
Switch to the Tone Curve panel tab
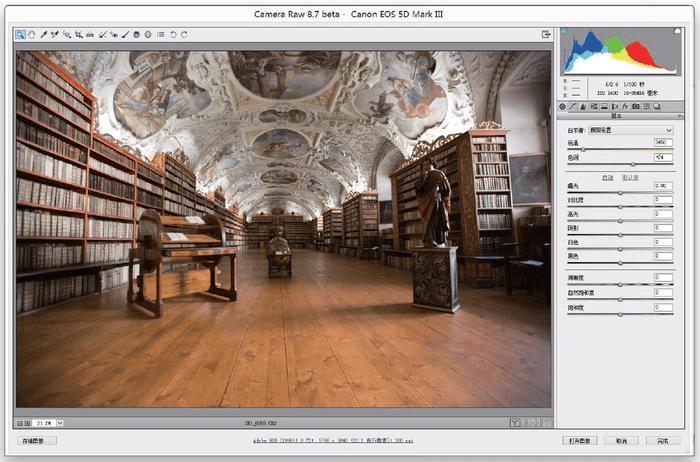tap(575, 106)
